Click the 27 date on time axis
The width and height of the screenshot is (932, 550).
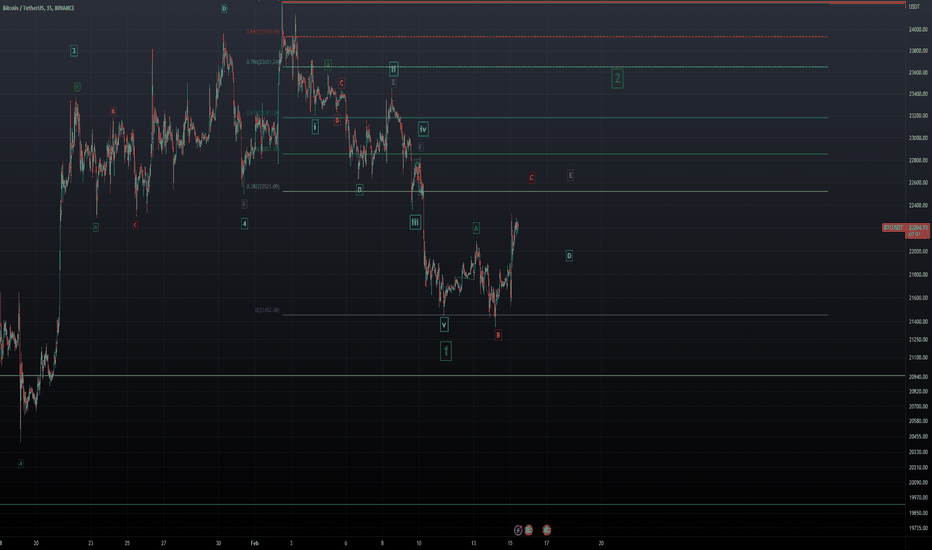[x=163, y=543]
